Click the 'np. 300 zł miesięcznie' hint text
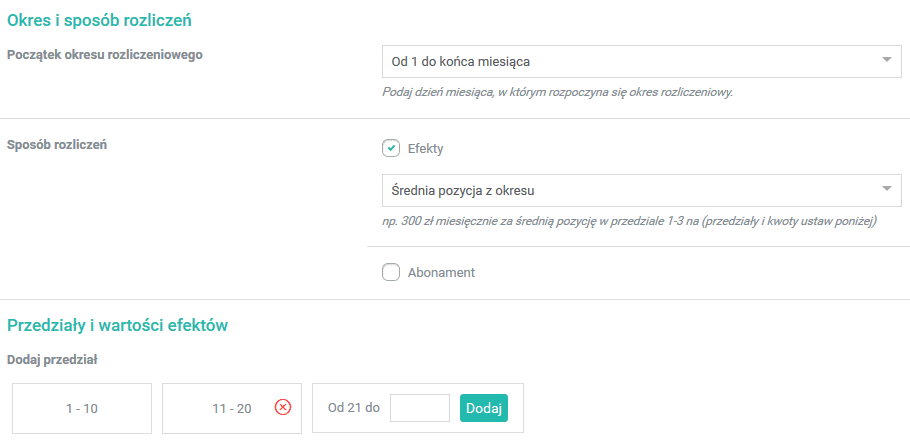This screenshot has height=446, width=910. 629,220
